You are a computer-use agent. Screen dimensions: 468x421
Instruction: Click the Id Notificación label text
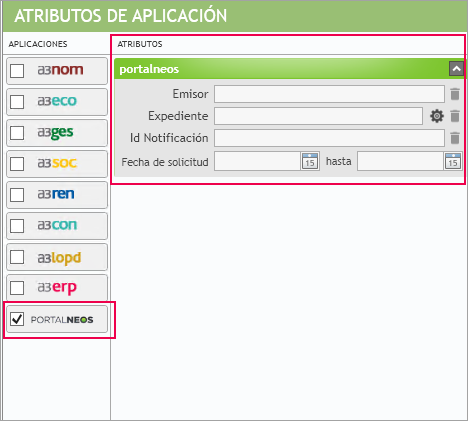[169, 138]
